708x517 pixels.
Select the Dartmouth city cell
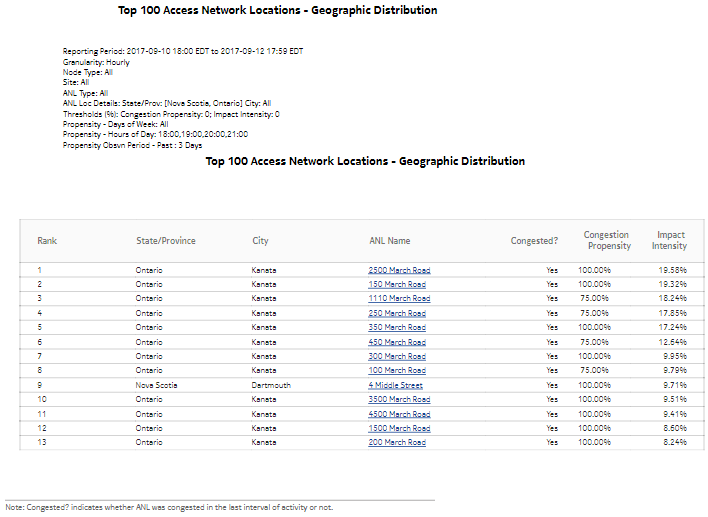(x=271, y=385)
